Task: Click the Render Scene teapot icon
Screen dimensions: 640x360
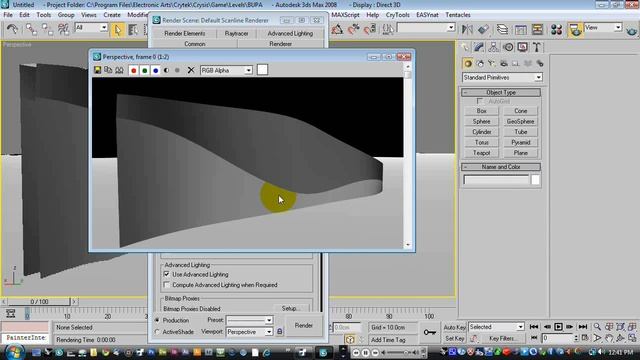Action: click(576, 29)
